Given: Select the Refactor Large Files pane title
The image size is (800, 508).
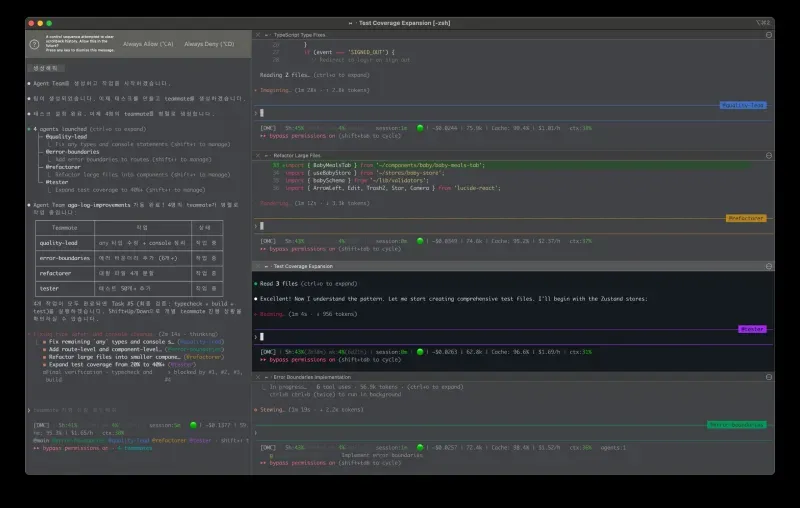Looking at the screenshot, I should point(297,156).
